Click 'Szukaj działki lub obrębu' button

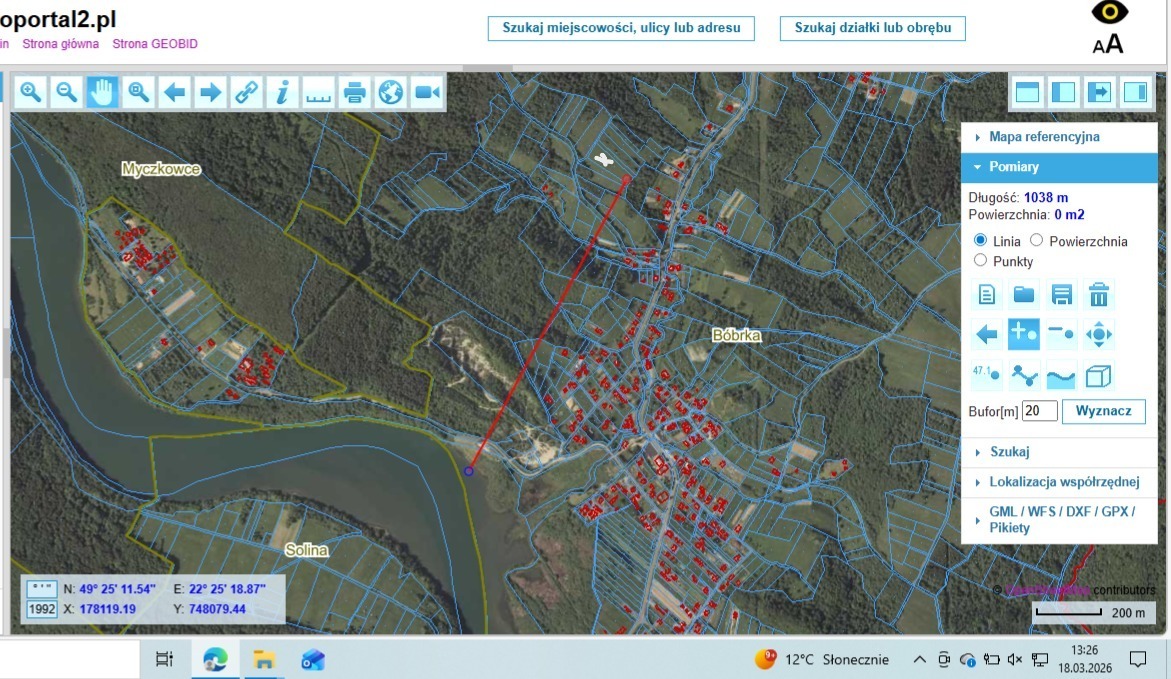(x=872, y=28)
